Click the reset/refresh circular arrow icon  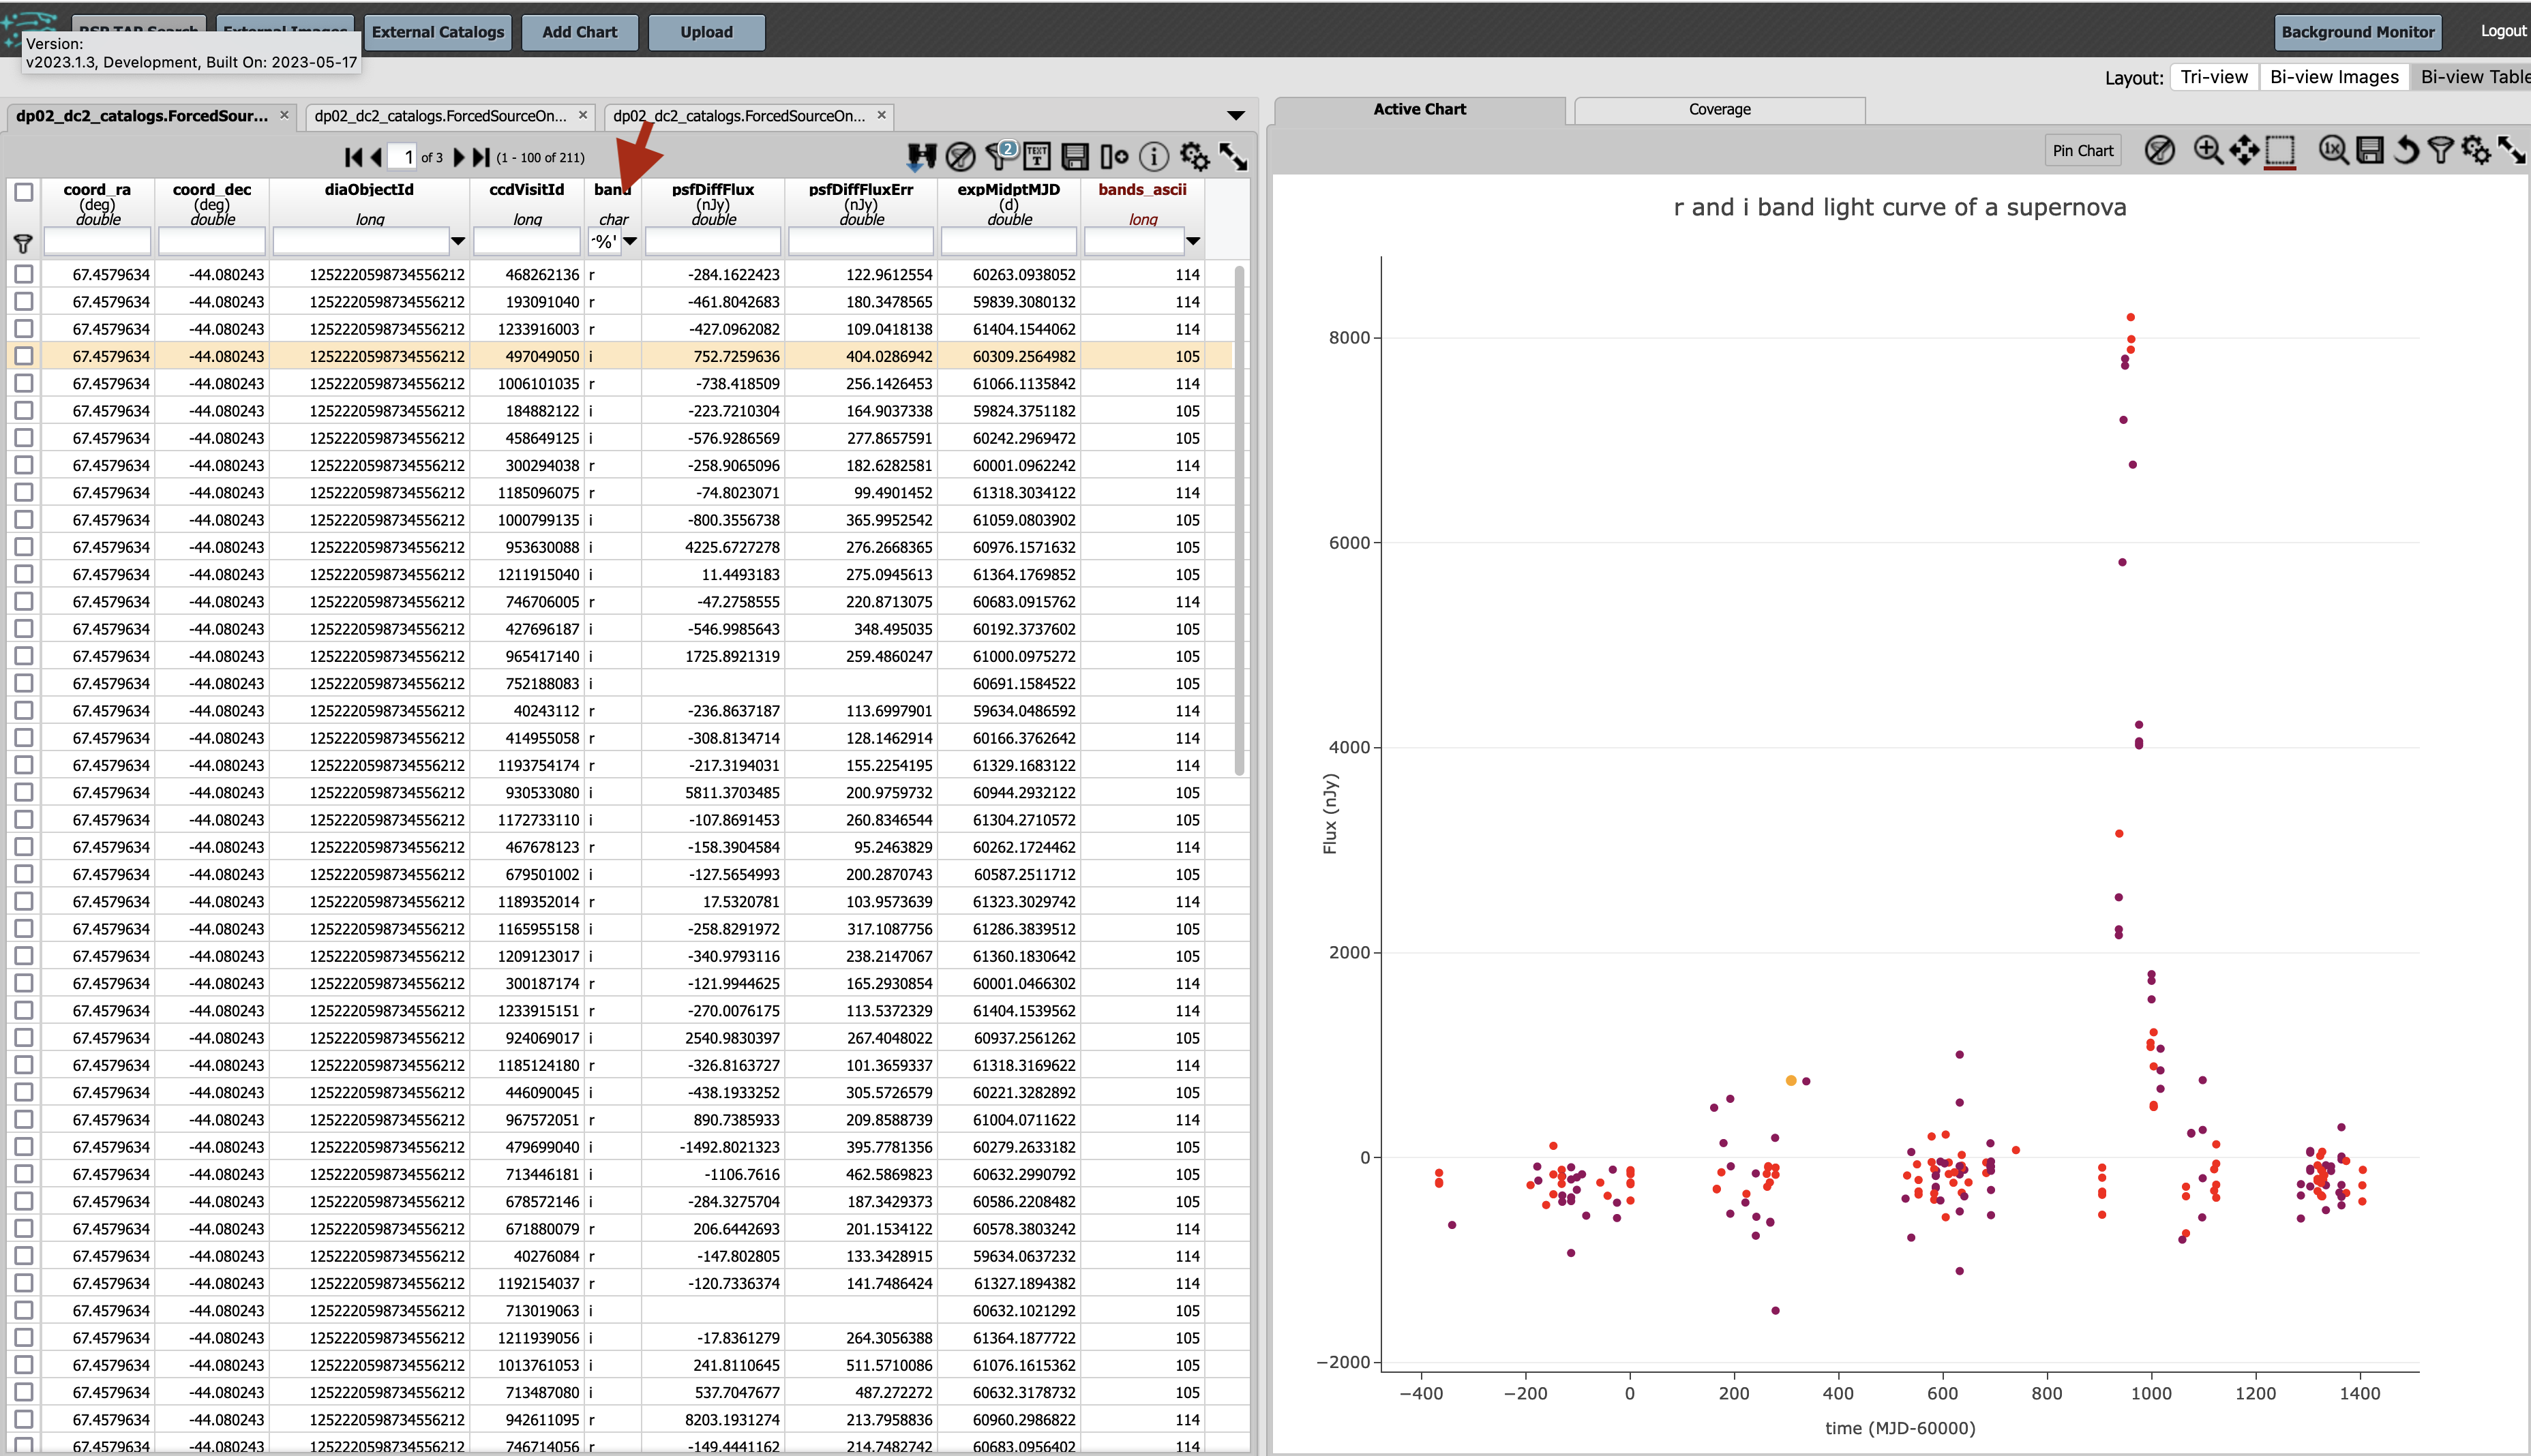2404,153
